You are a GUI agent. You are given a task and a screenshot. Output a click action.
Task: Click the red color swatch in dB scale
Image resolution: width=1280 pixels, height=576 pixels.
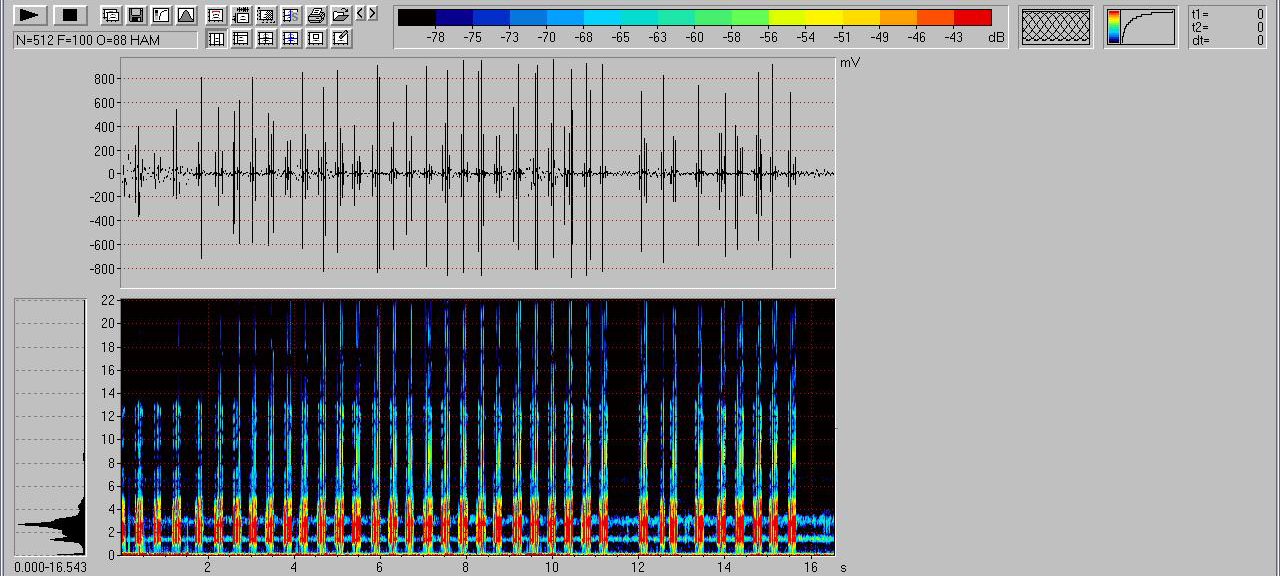click(x=972, y=17)
